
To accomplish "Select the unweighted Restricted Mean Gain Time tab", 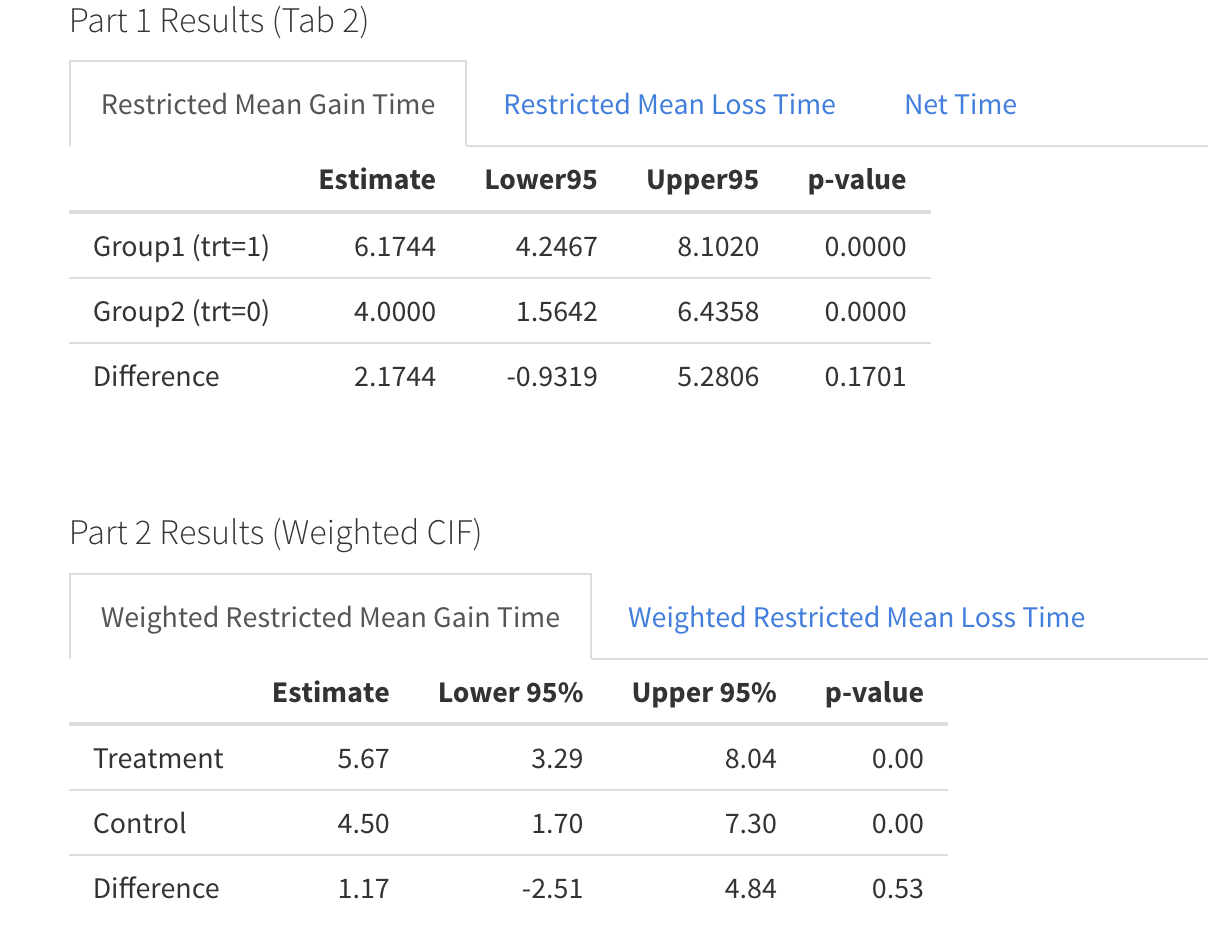I will [268, 105].
